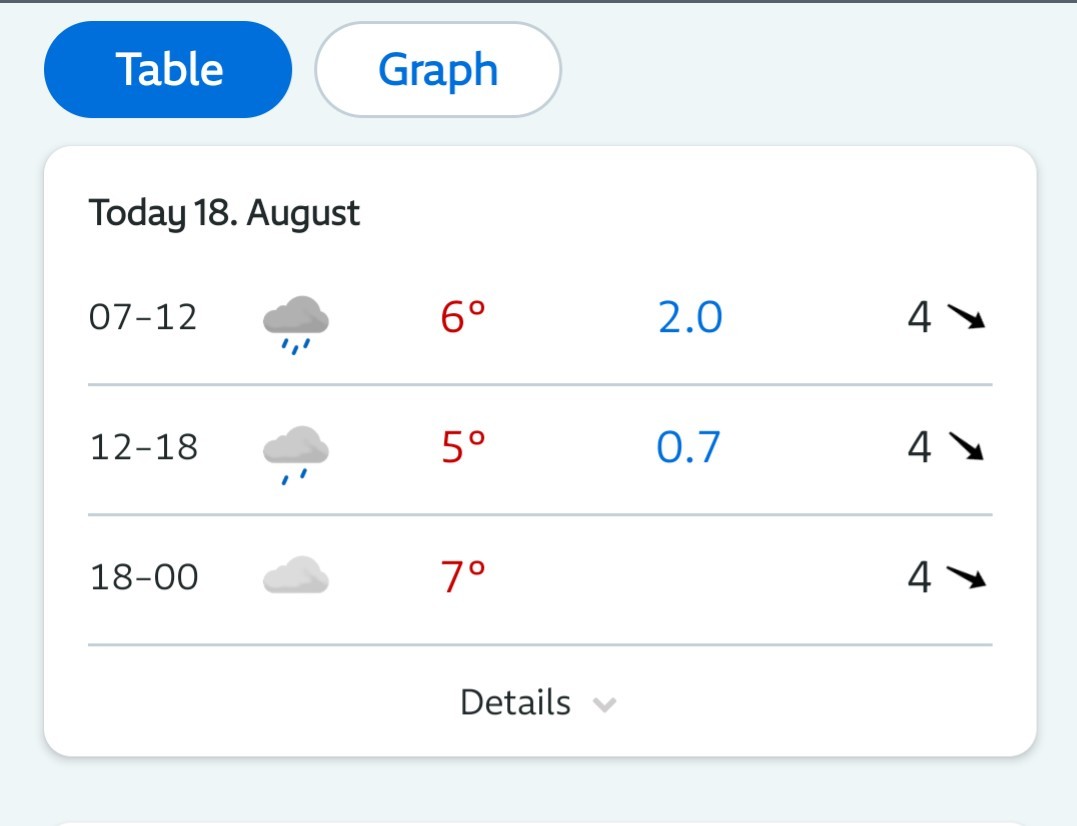Click the cloudy icon for 18-00
The image size is (1077, 826).
[296, 575]
